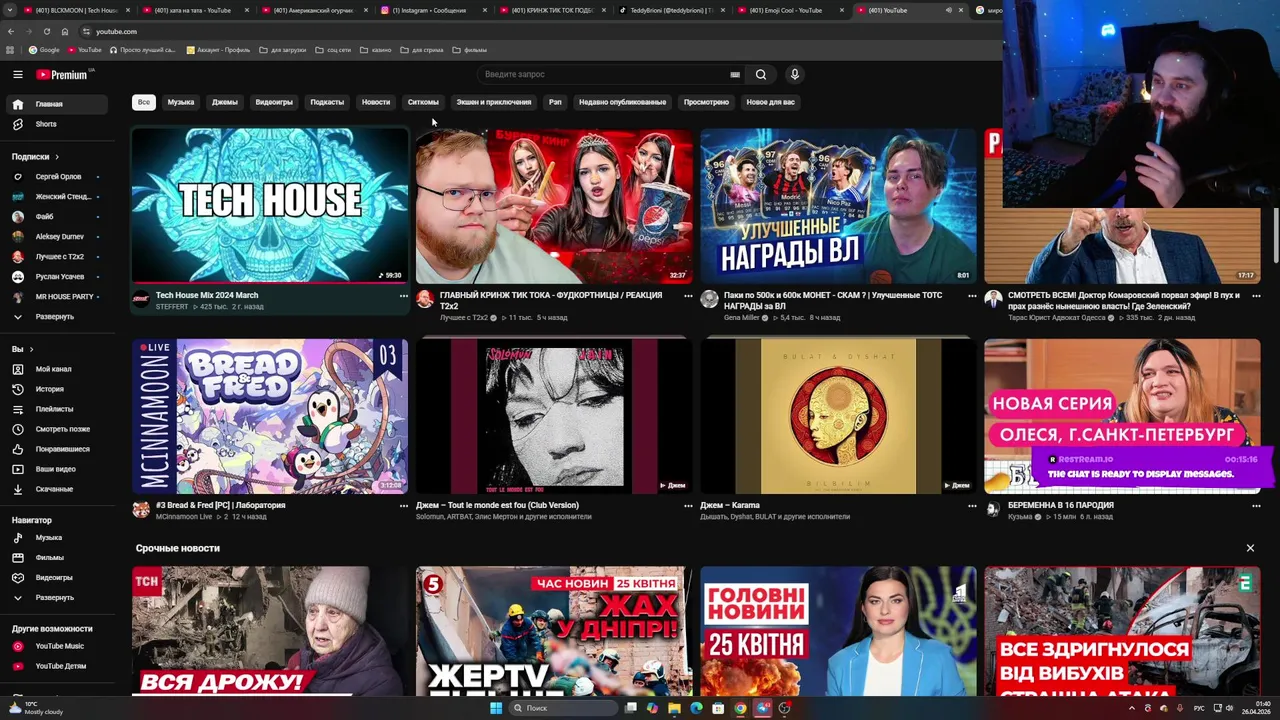1280x720 pixels.
Task: Open Сергей Орлов subscription channel
Action: [57, 176]
